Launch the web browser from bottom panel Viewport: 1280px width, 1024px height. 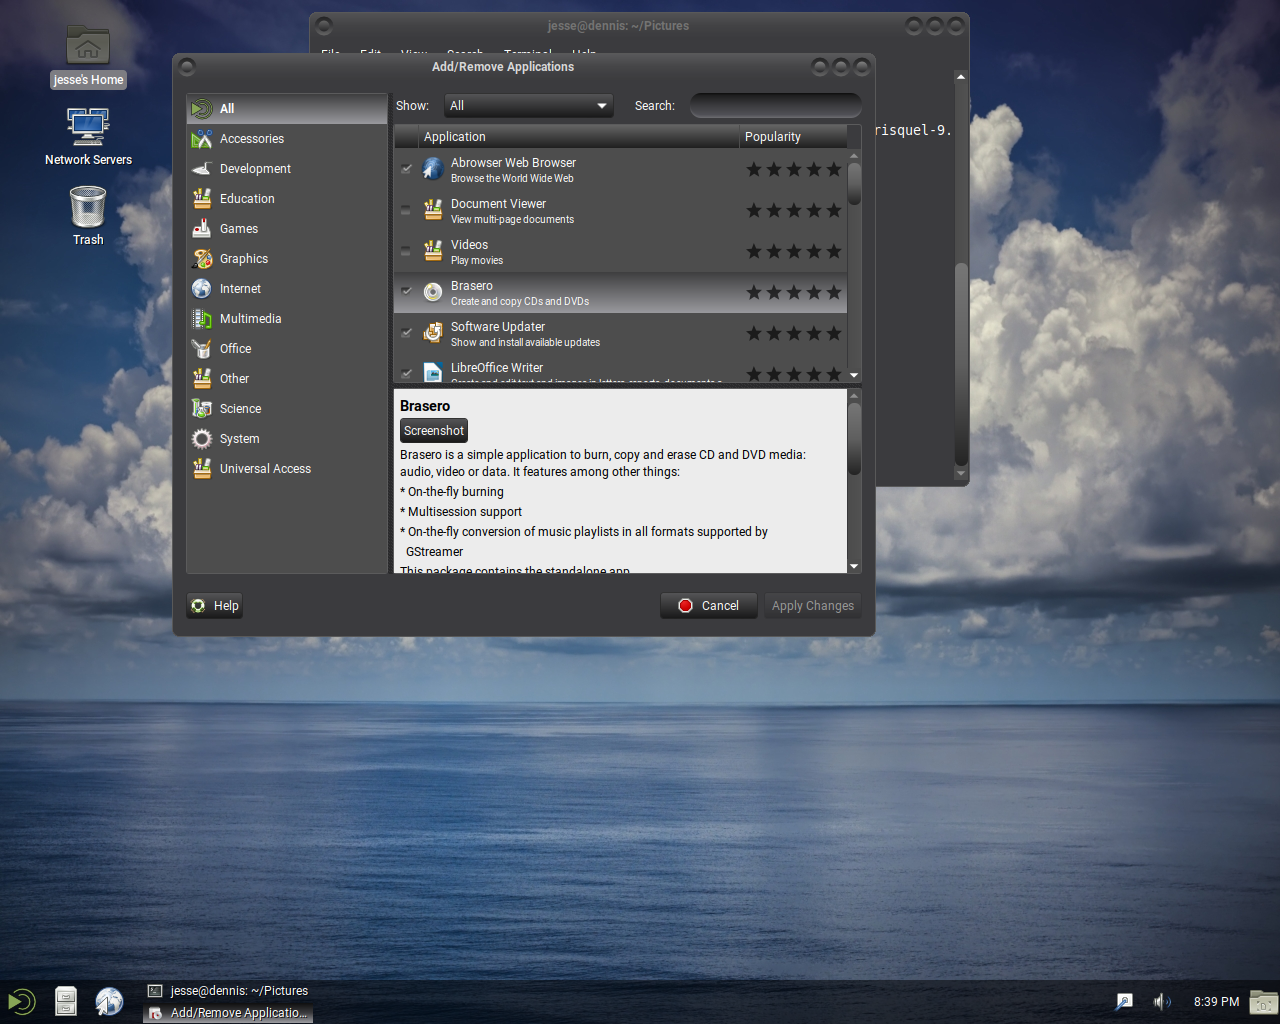pyautogui.click(x=109, y=1001)
